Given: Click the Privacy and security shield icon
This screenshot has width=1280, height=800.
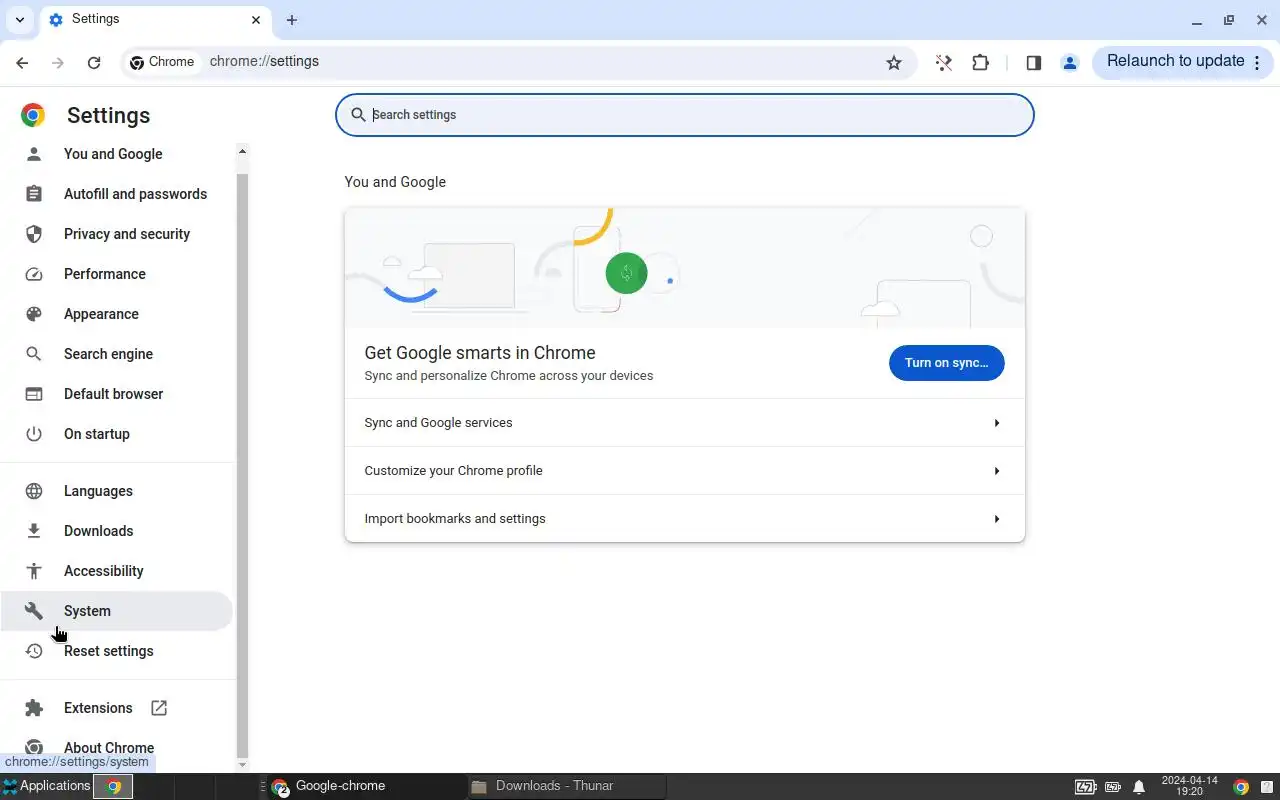Looking at the screenshot, I should [x=34, y=234].
